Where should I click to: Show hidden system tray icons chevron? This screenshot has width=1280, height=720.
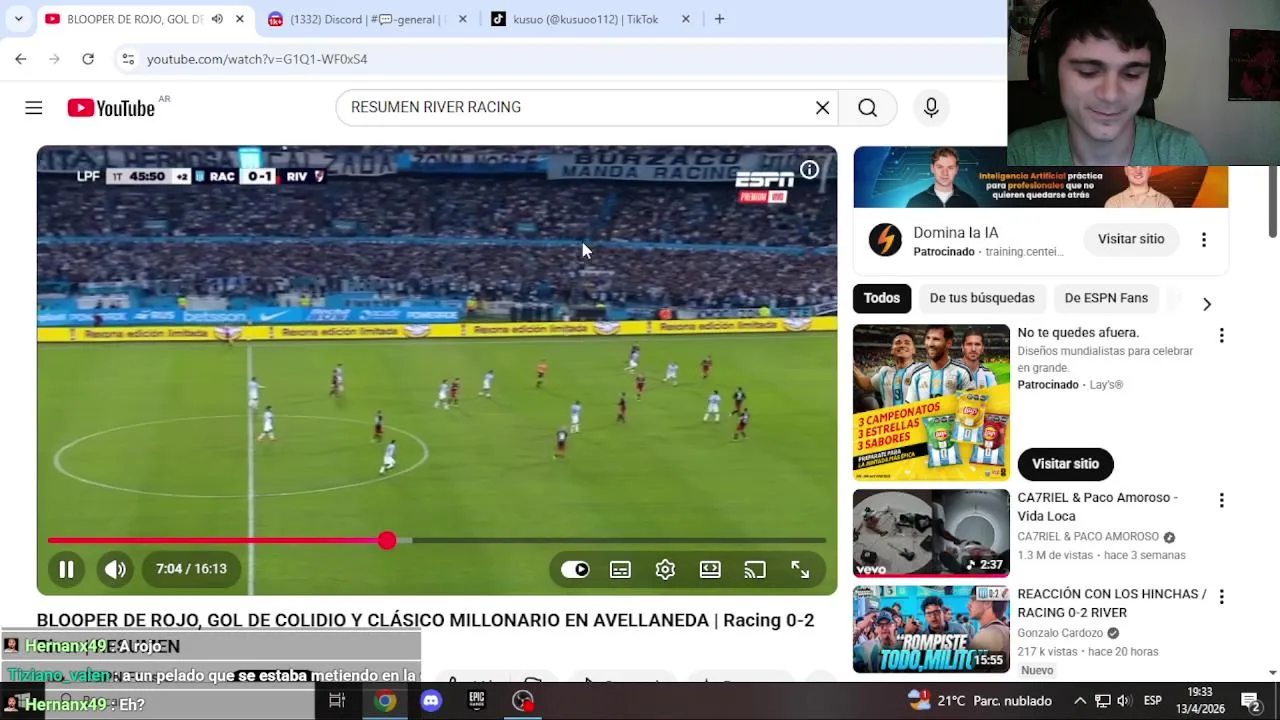pyautogui.click(x=1080, y=701)
